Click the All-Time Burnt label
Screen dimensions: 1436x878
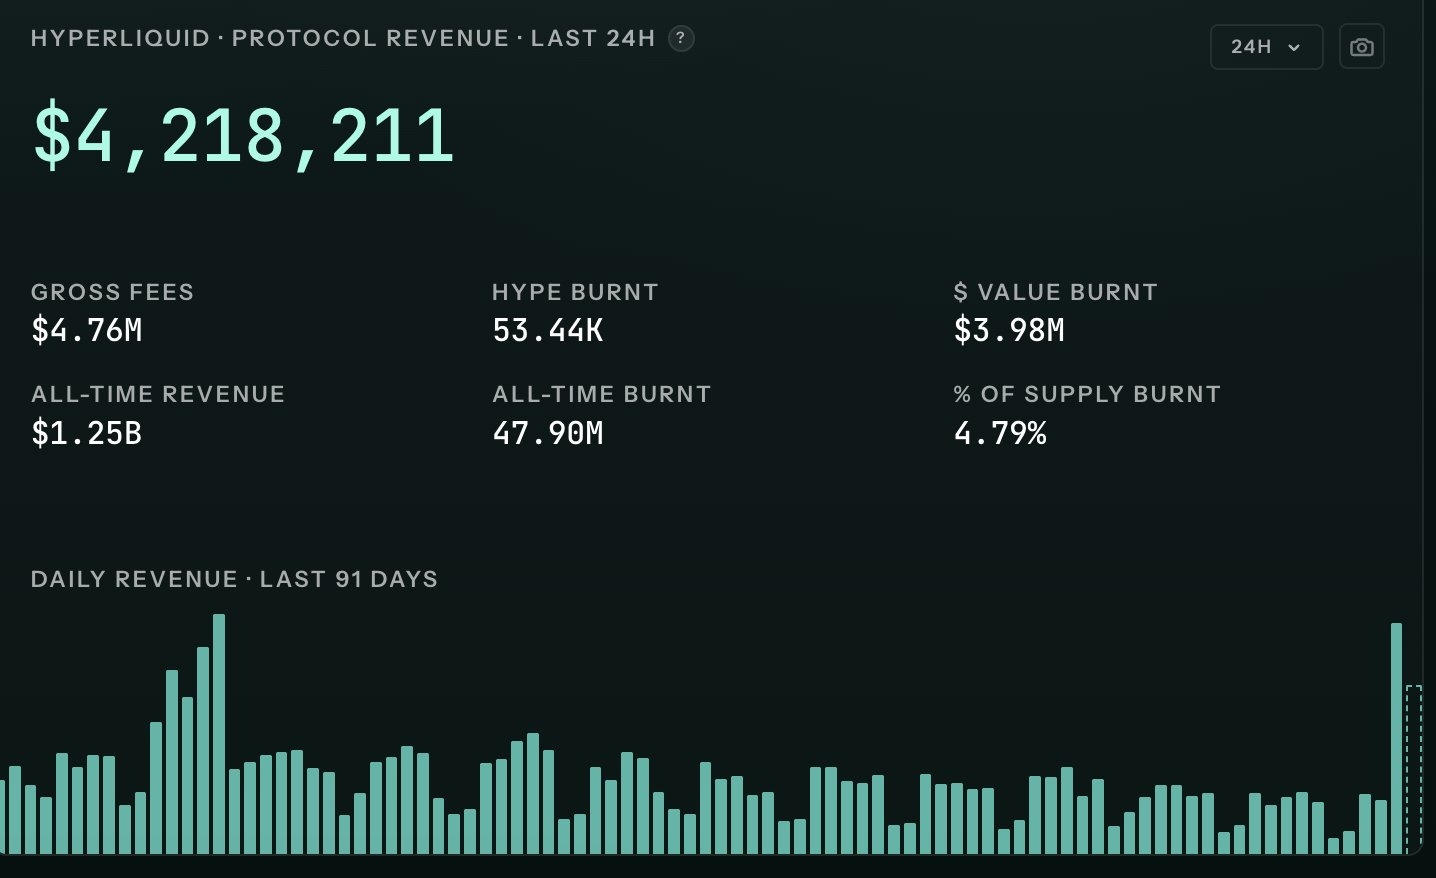tap(601, 394)
